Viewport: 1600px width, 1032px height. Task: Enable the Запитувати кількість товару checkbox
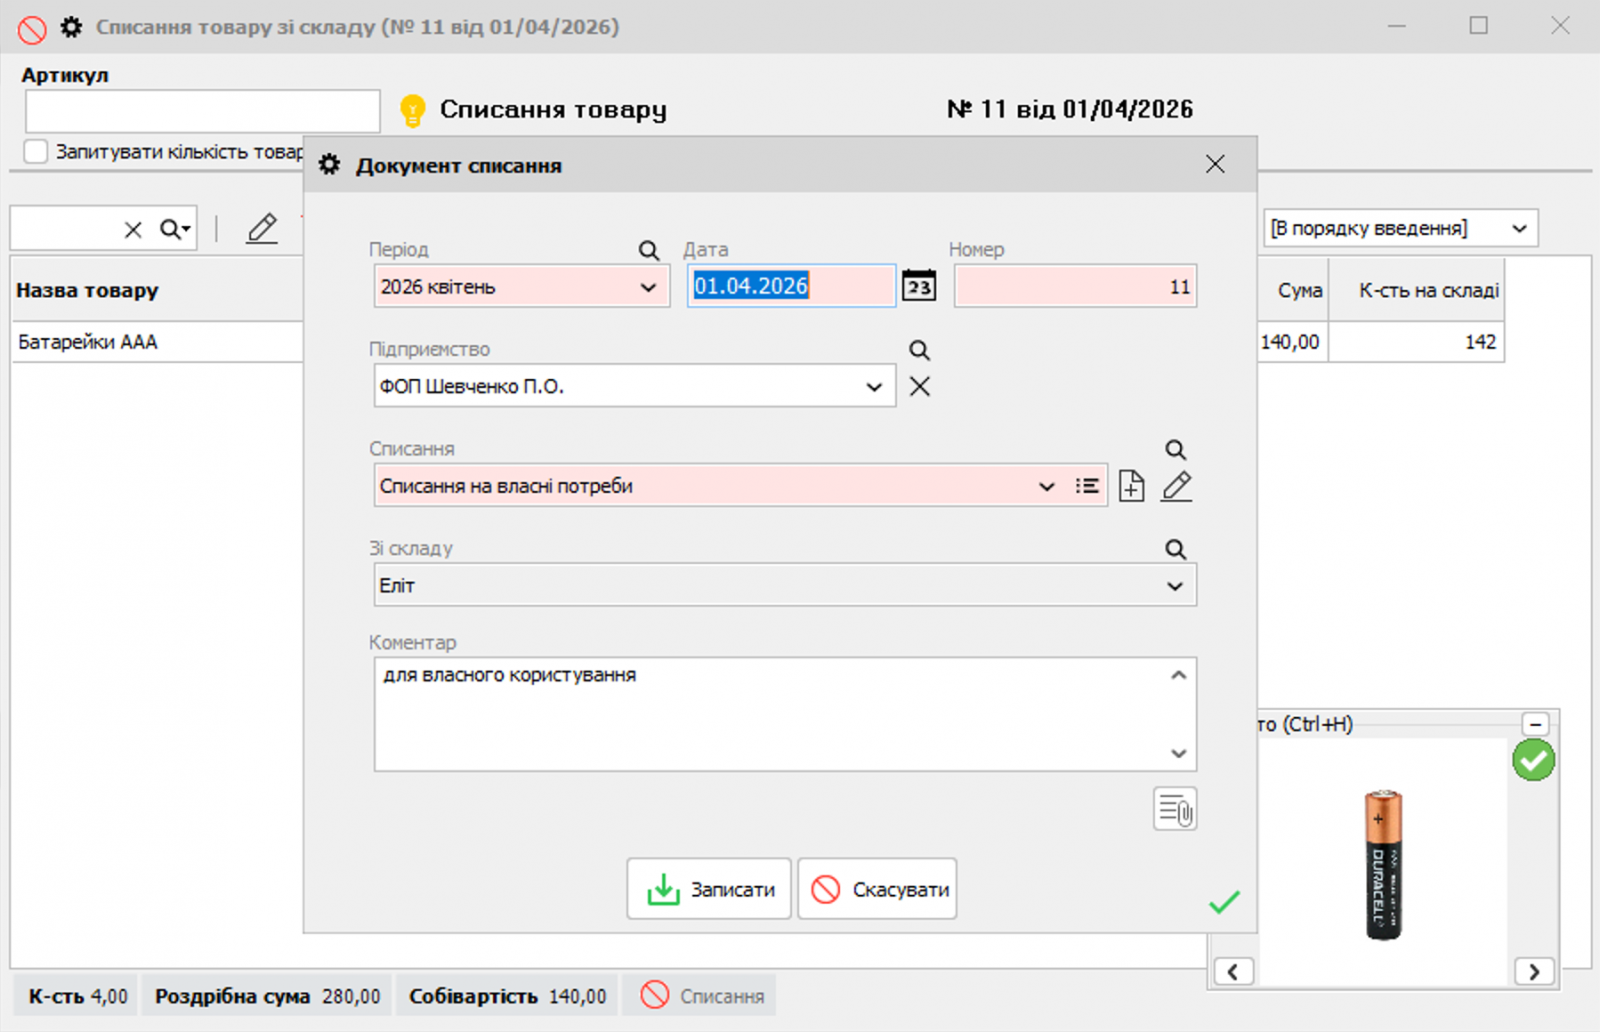pyautogui.click(x=35, y=151)
